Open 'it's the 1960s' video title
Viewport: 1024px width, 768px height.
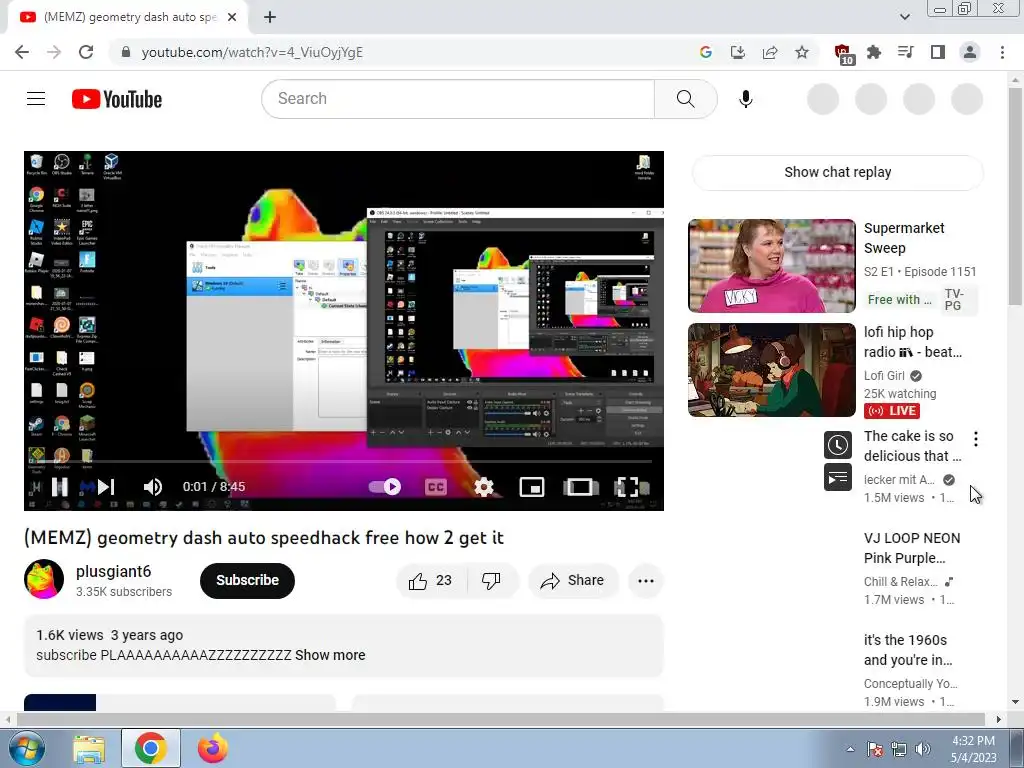(908, 650)
